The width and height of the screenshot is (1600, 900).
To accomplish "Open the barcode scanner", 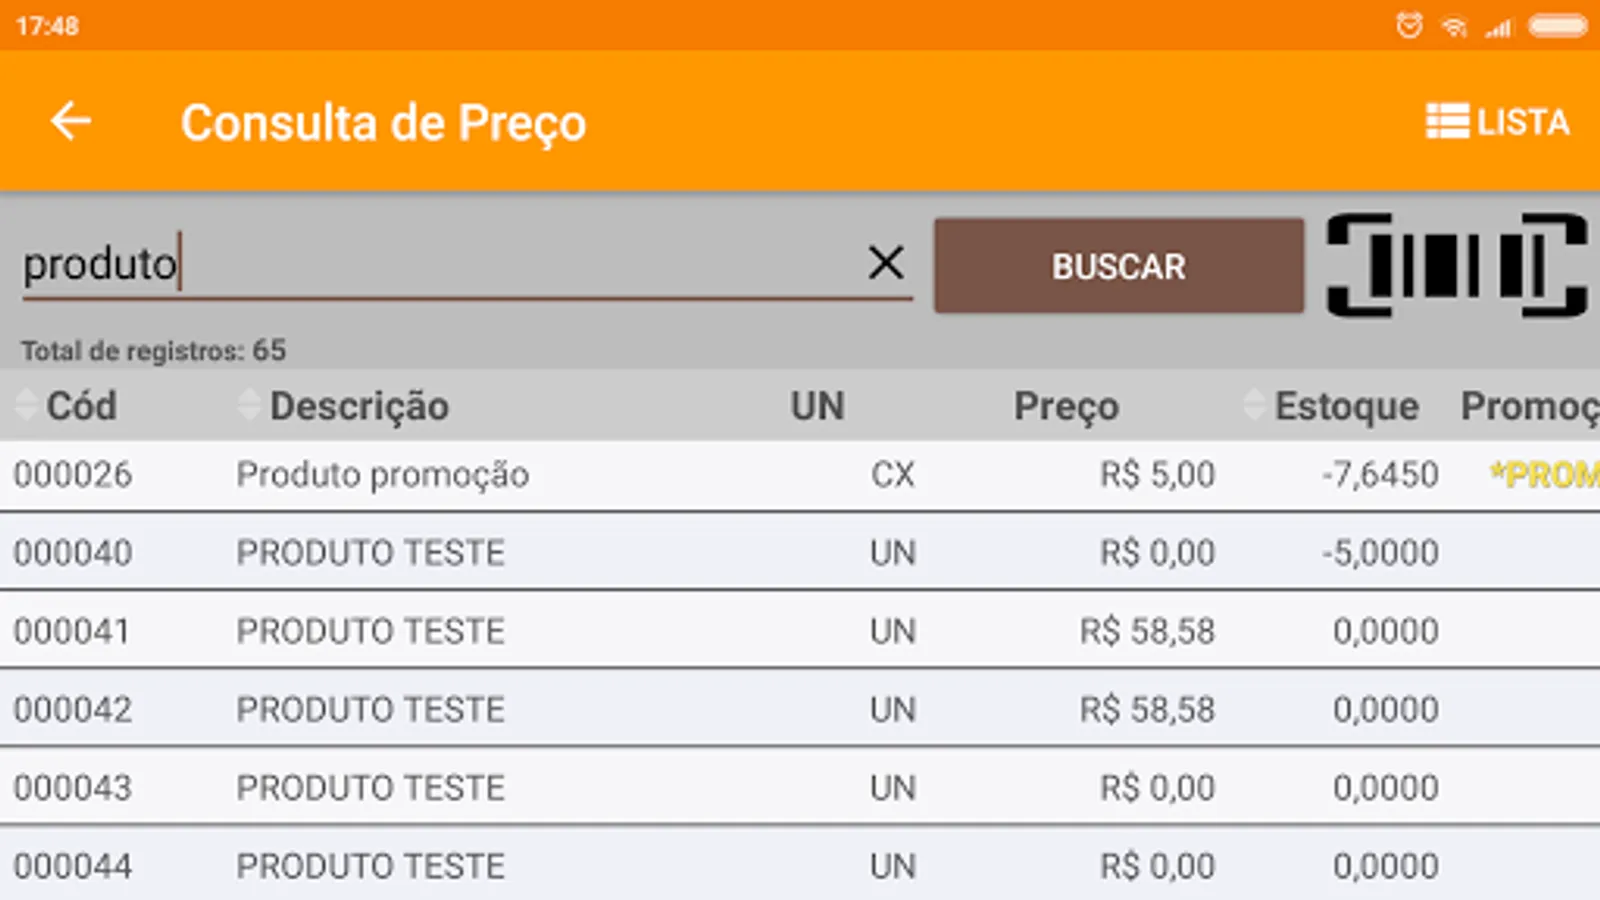I will [1456, 266].
